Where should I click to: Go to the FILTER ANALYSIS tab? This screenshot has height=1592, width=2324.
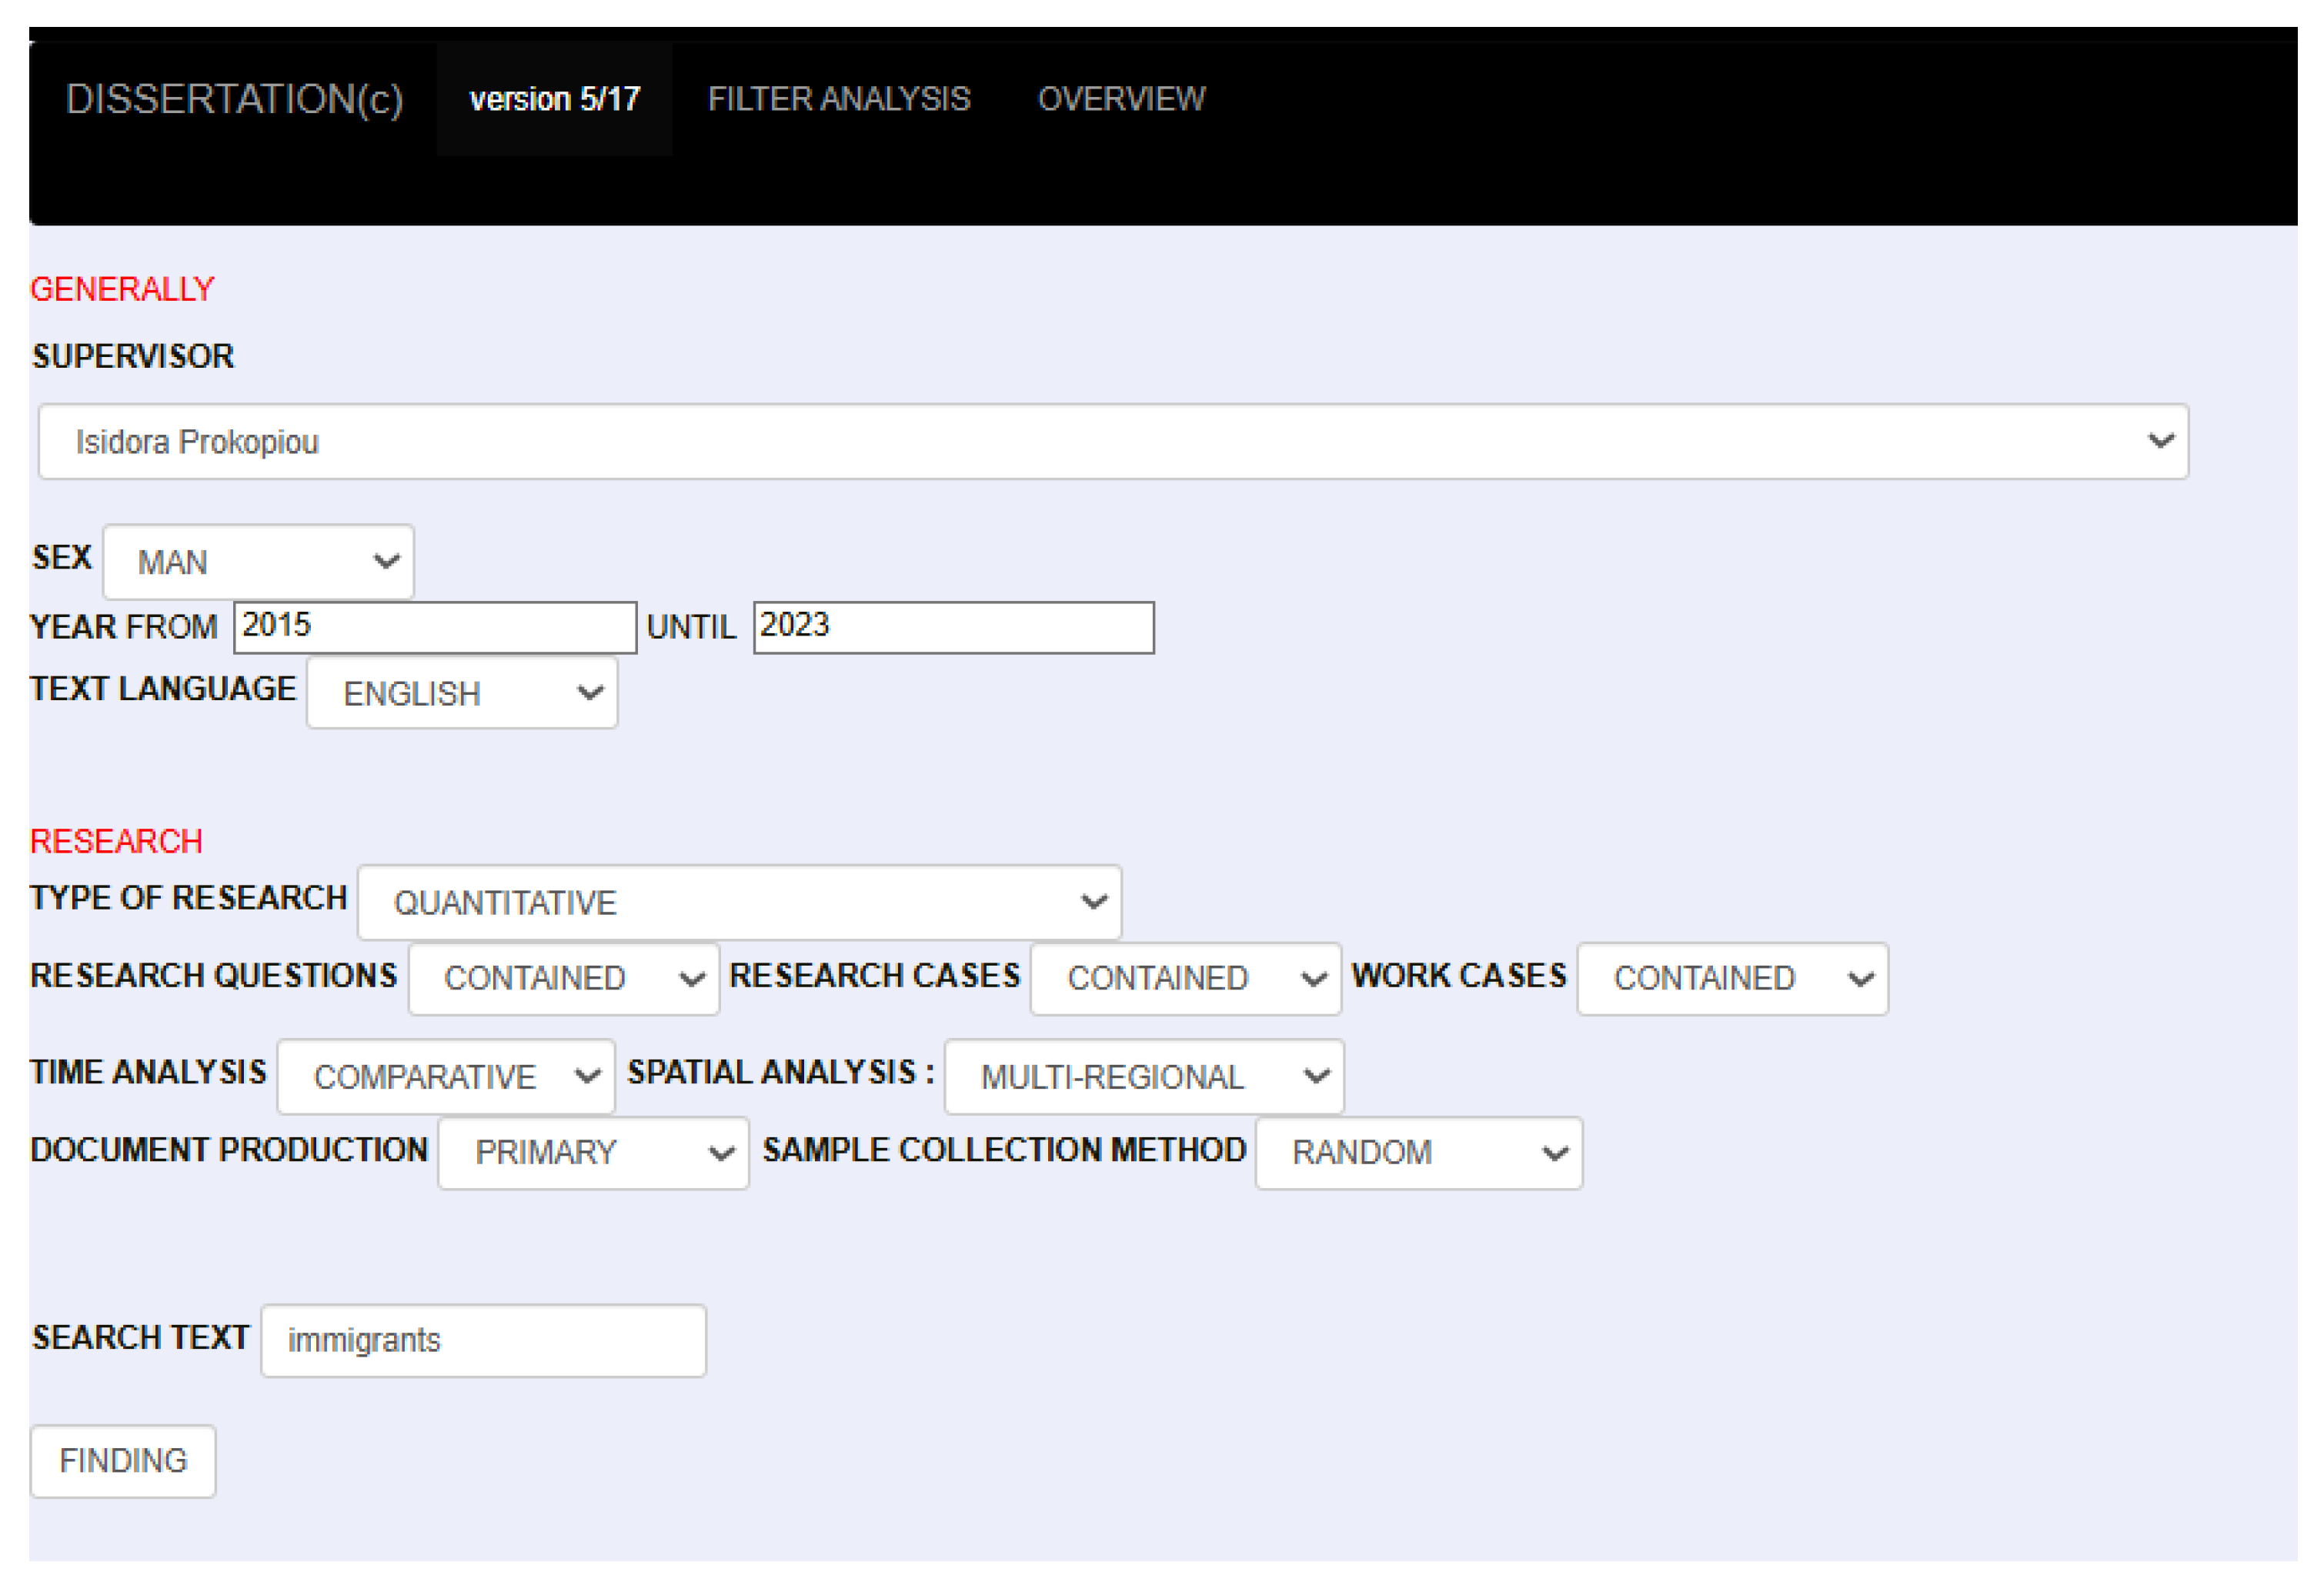(x=838, y=99)
